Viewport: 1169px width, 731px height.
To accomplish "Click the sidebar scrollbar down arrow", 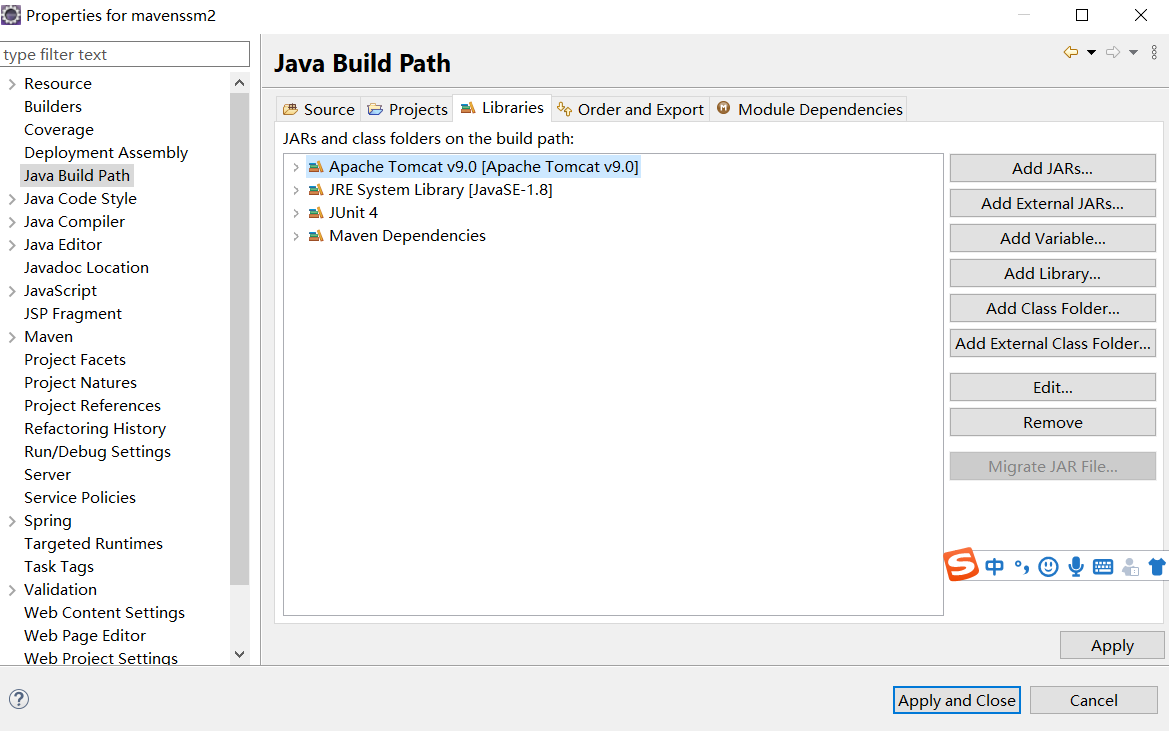I will [x=239, y=654].
